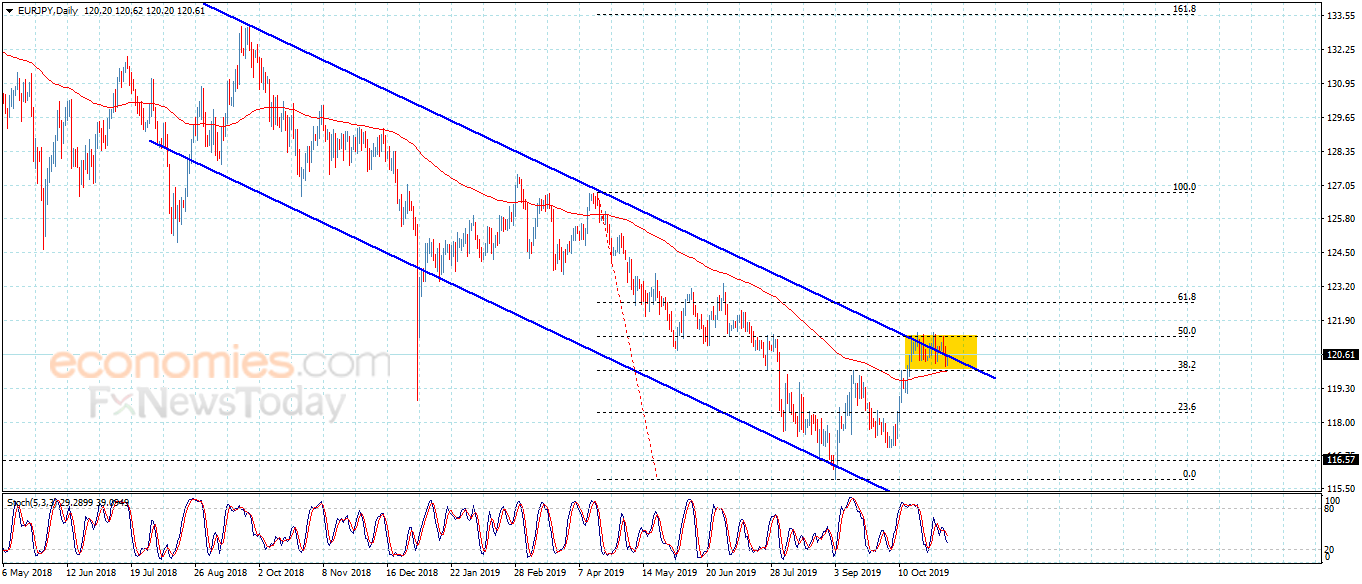The image size is (1362, 584).
Task: Click the 118.00 price scale label
Action: pyautogui.click(x=1340, y=422)
